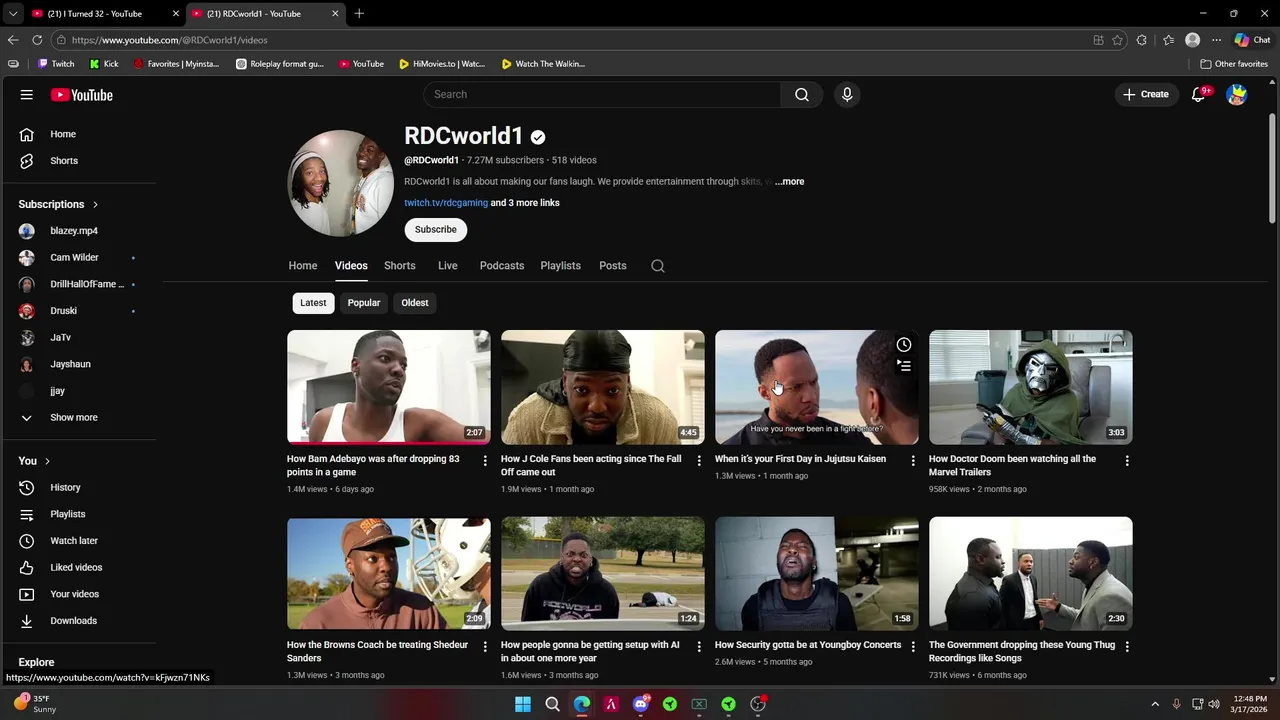Click the search magnifier button
Viewport: 1280px width, 720px height.
802,94
